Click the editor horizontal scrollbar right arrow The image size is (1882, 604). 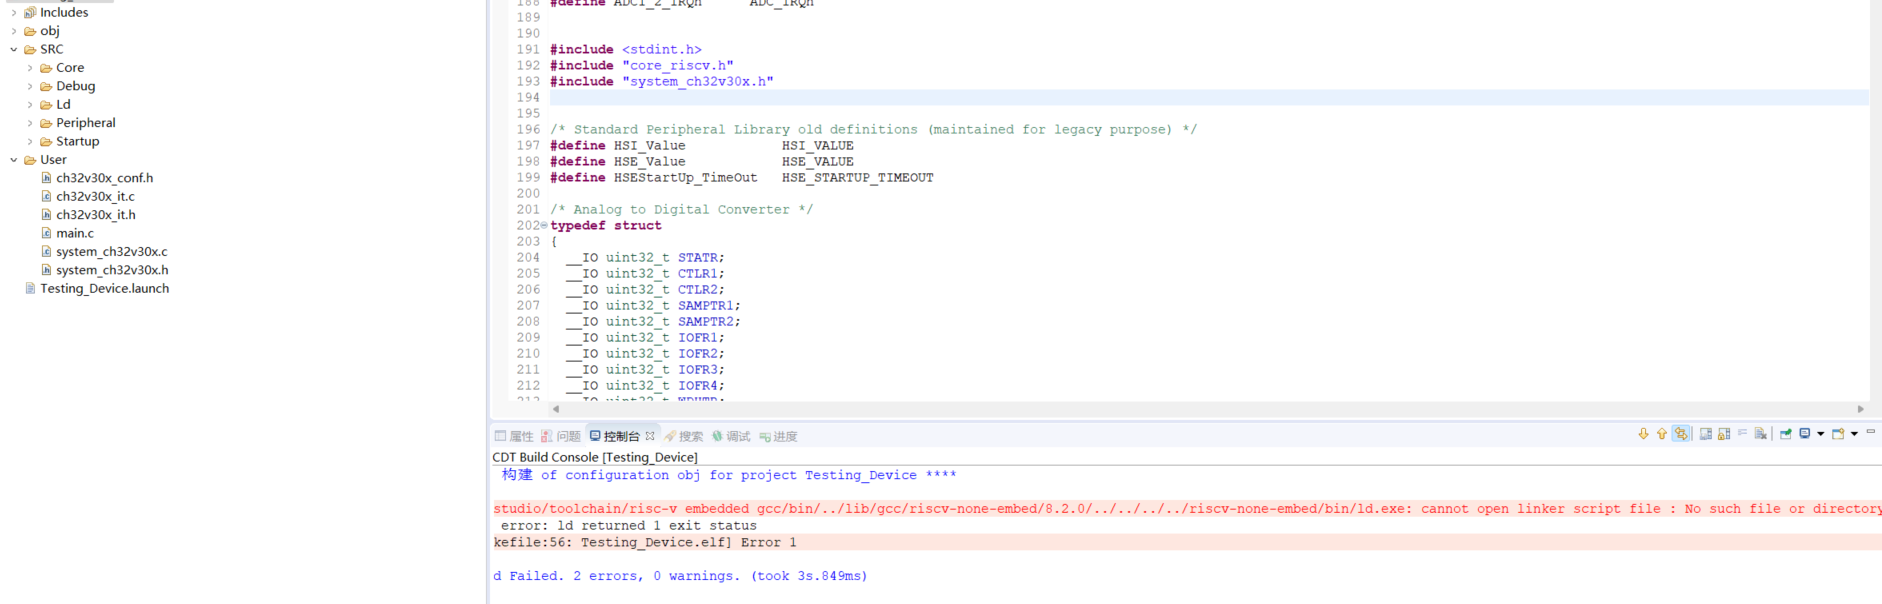point(1860,409)
